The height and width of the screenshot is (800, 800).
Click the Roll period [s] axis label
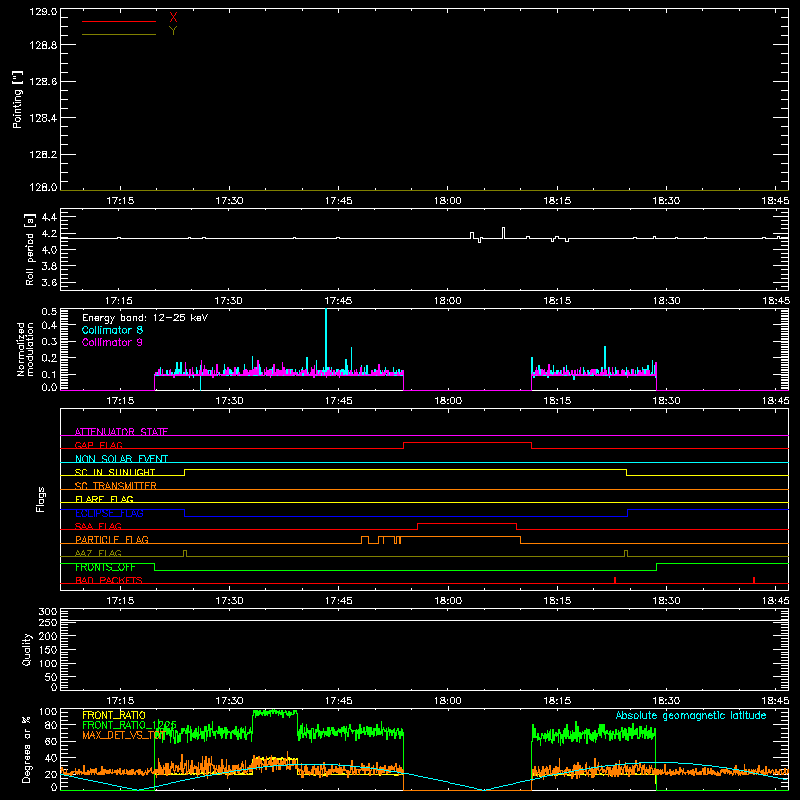click(30, 249)
